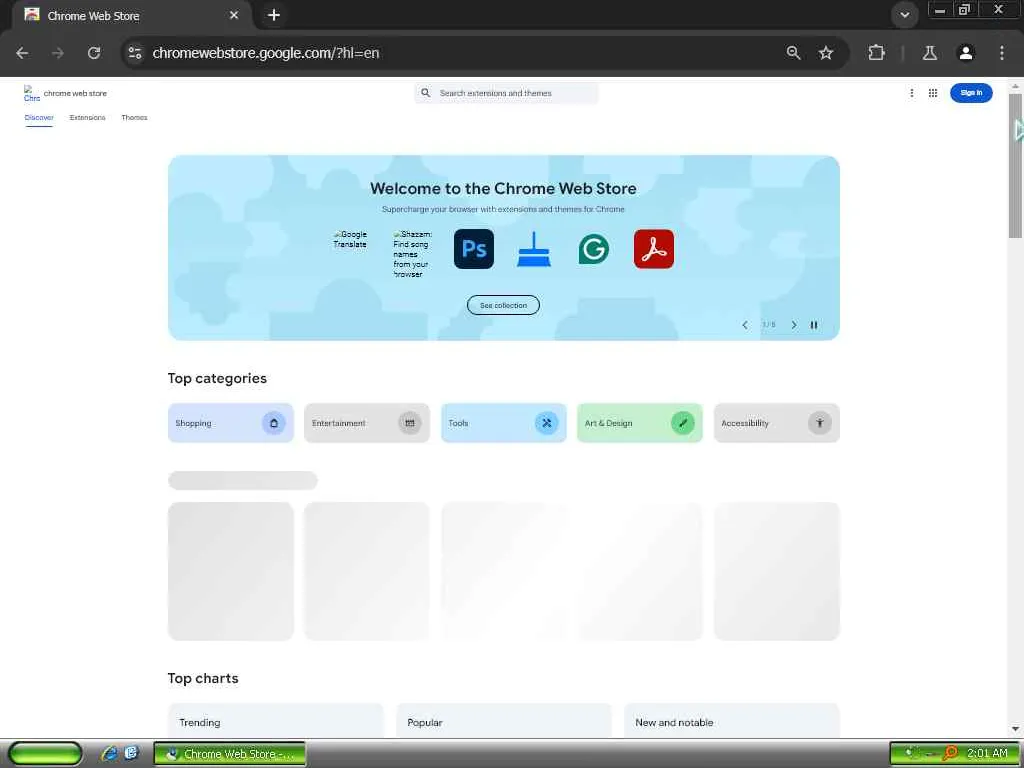
Task: Open the Adobe Acrobat extension icon
Action: point(654,249)
